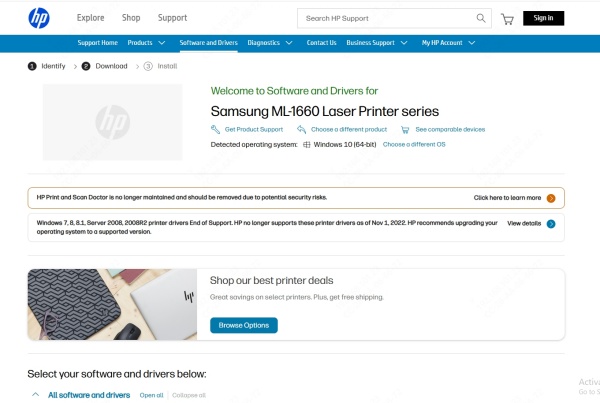This screenshot has width=600, height=403.
Task: Click the step 2 Download circle icon
Action: (86, 66)
